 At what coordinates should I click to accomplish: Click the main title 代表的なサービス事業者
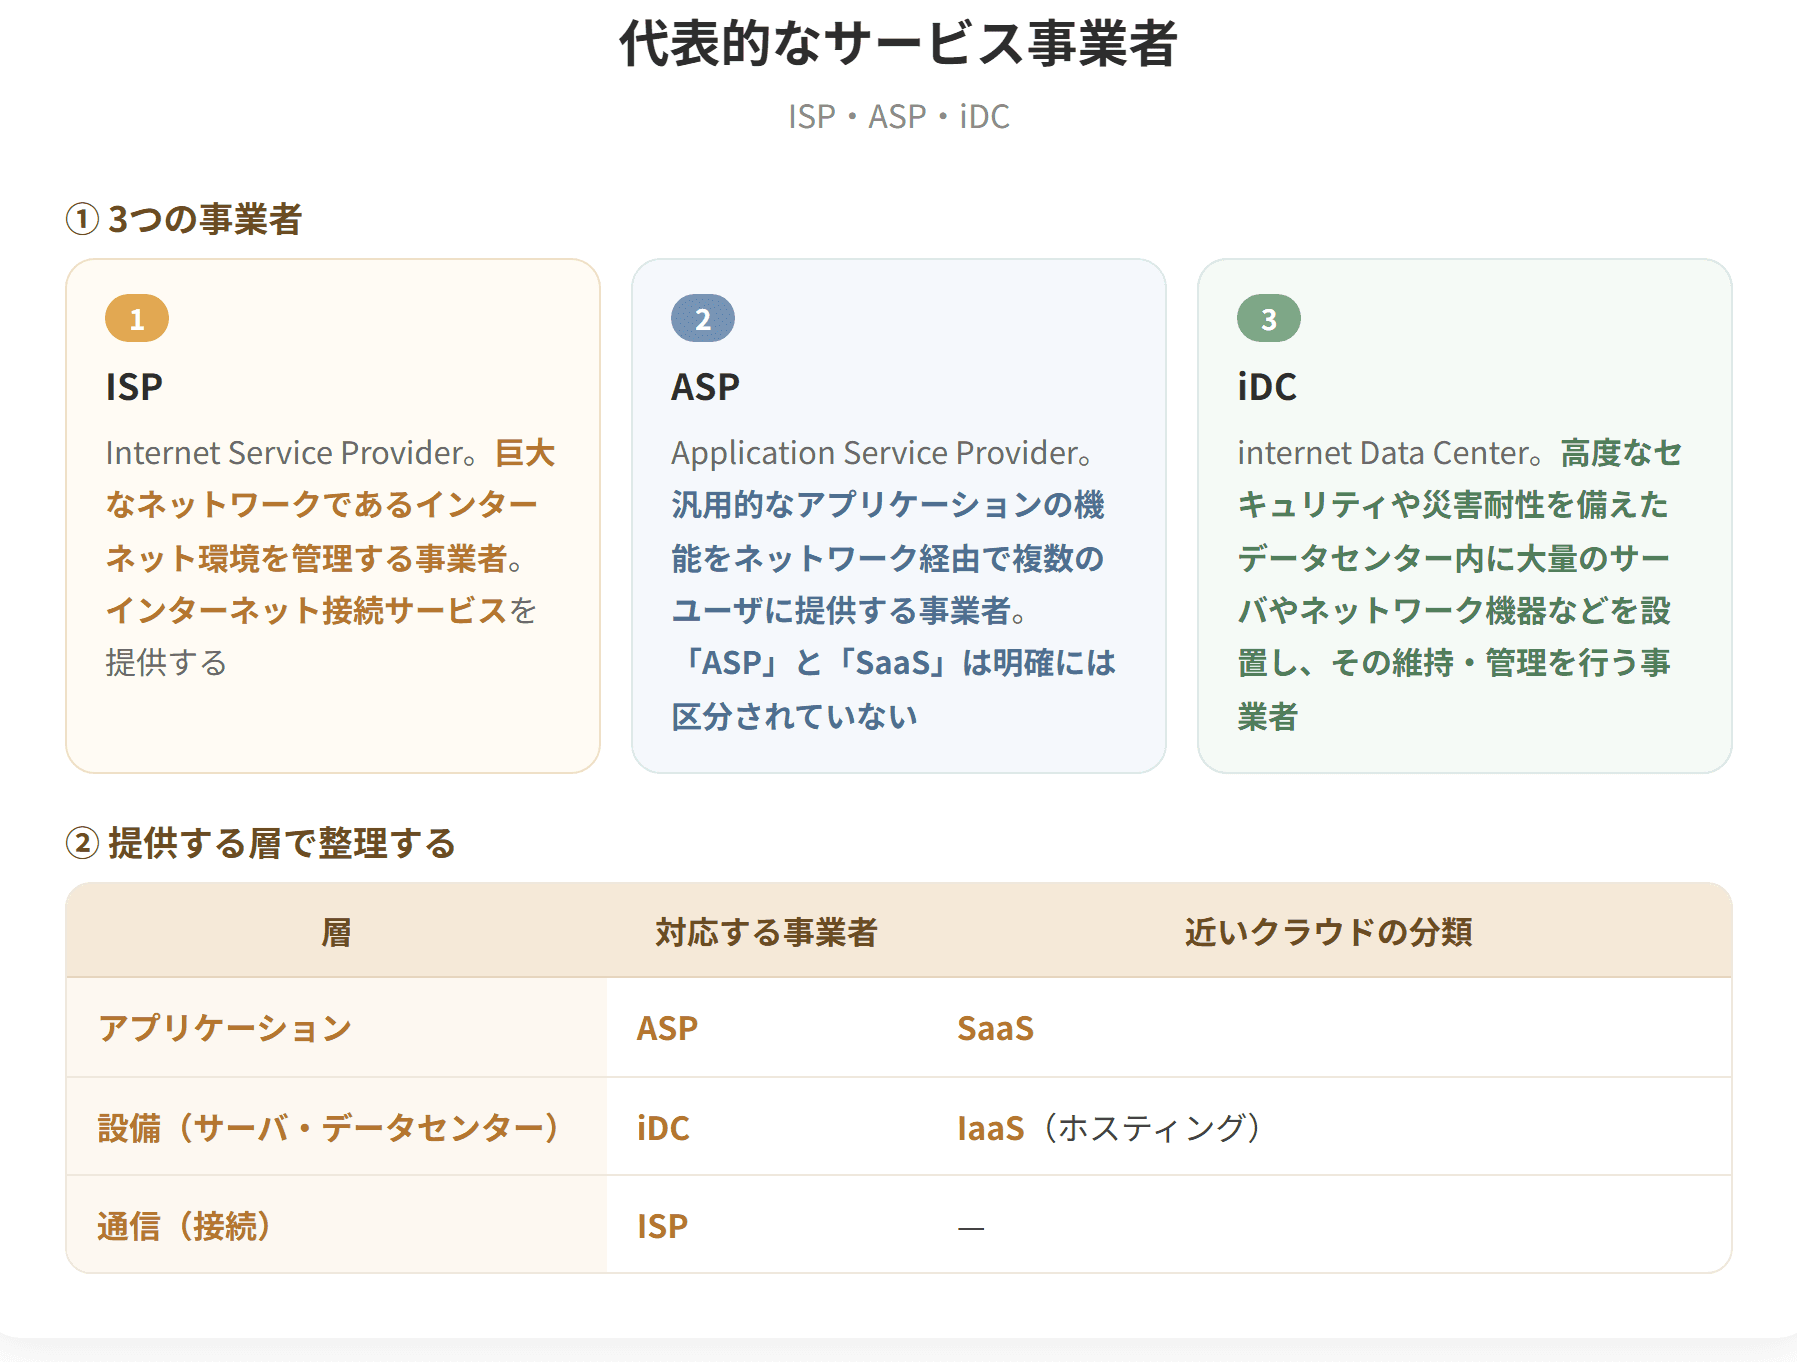coord(898,44)
